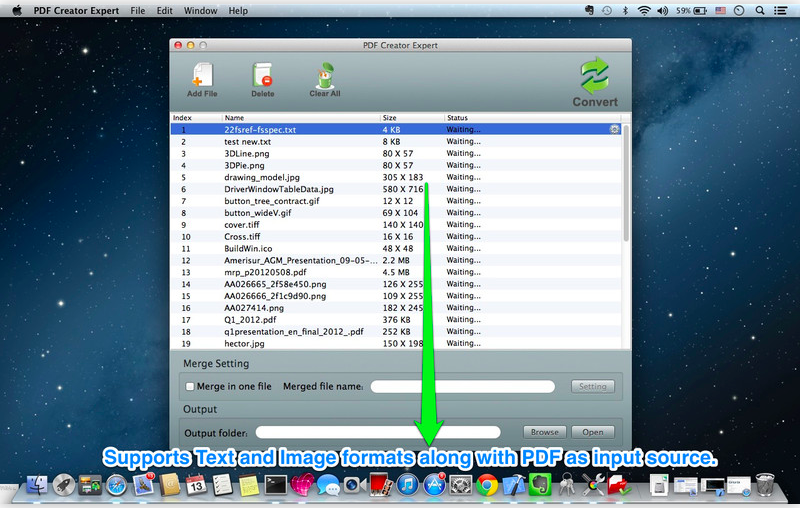Select the cover.tiff row

point(396,224)
